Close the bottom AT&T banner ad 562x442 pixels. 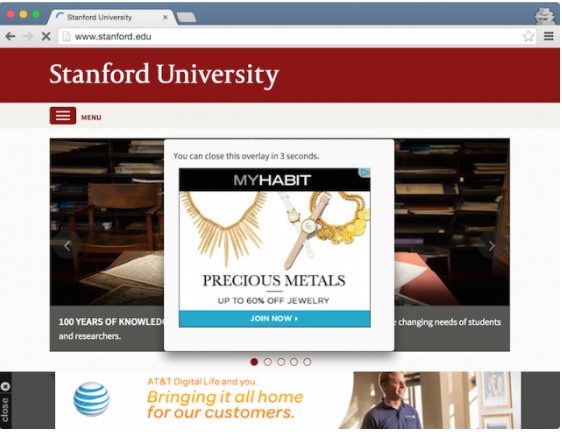click(x=5, y=386)
